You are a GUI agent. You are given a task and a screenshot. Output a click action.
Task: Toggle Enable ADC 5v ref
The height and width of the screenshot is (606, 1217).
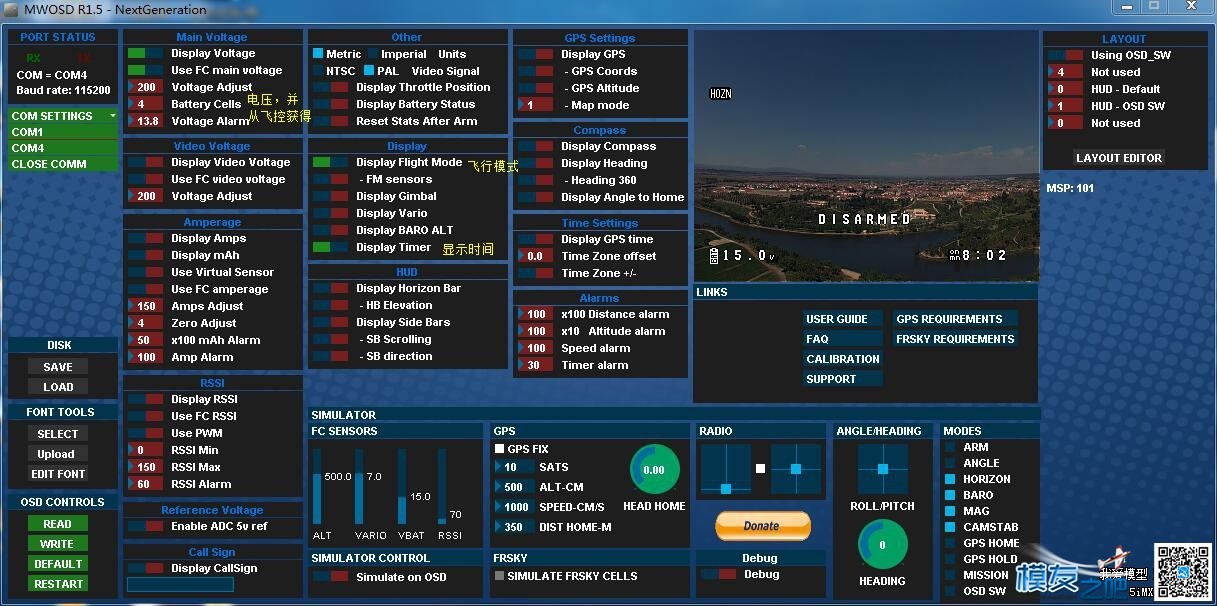[x=145, y=526]
